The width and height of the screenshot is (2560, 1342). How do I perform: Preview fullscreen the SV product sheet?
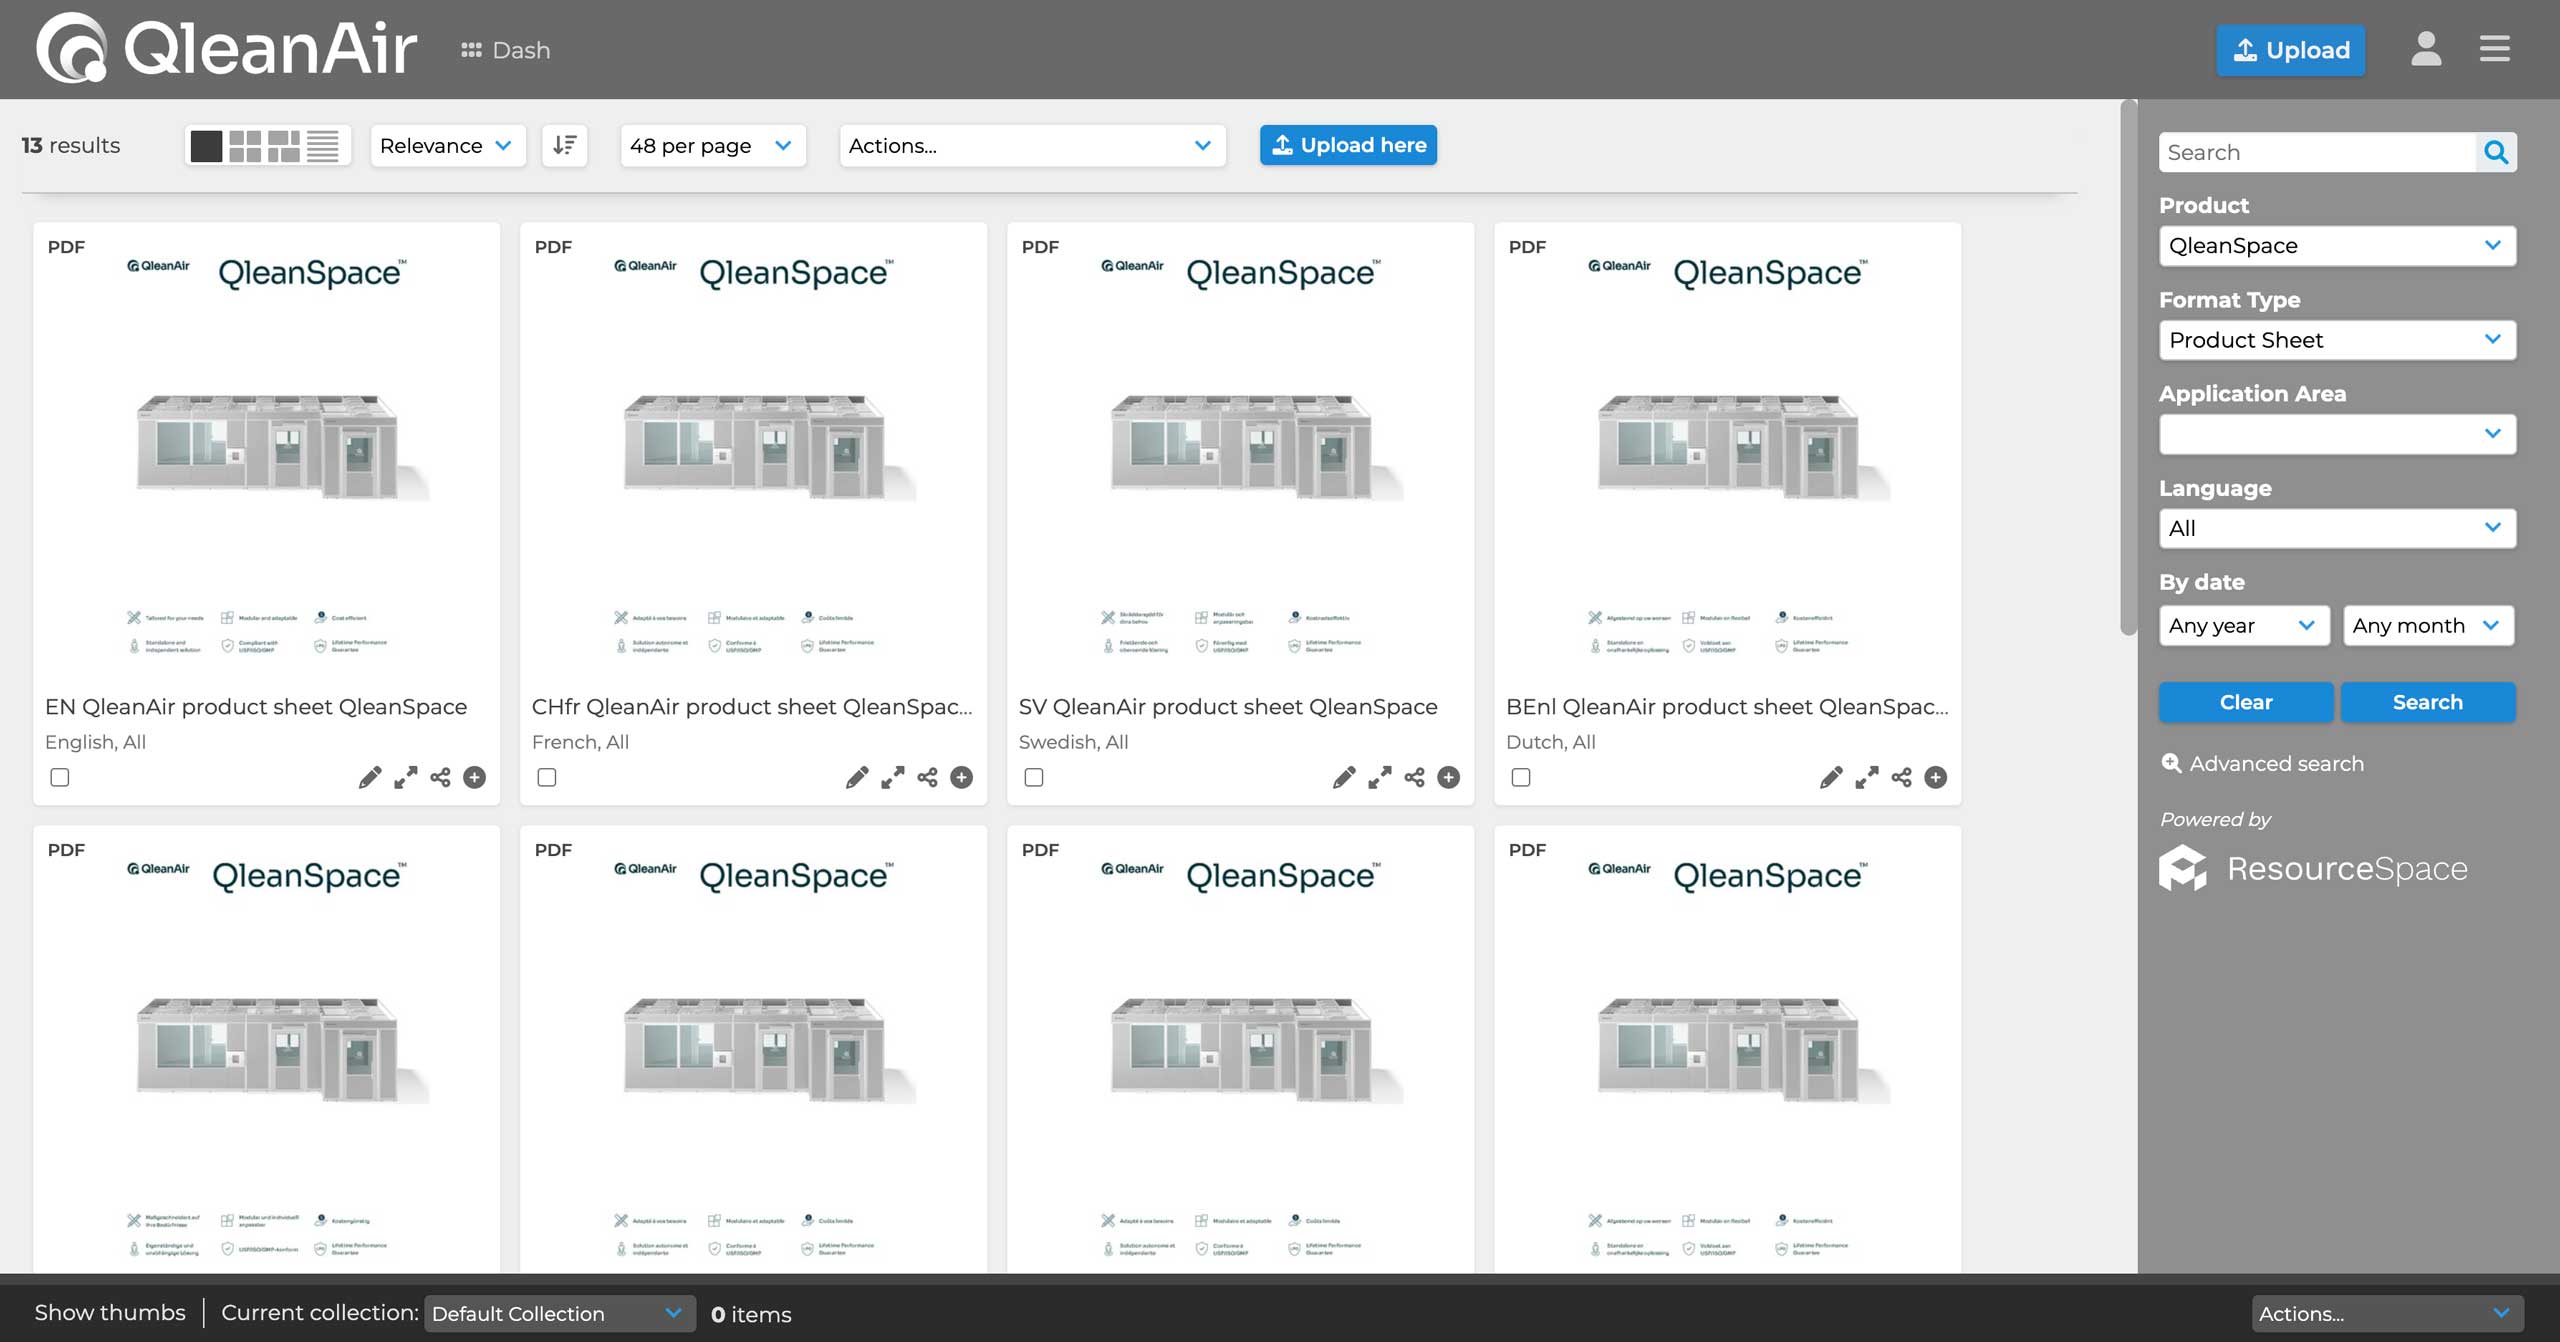1379,777
